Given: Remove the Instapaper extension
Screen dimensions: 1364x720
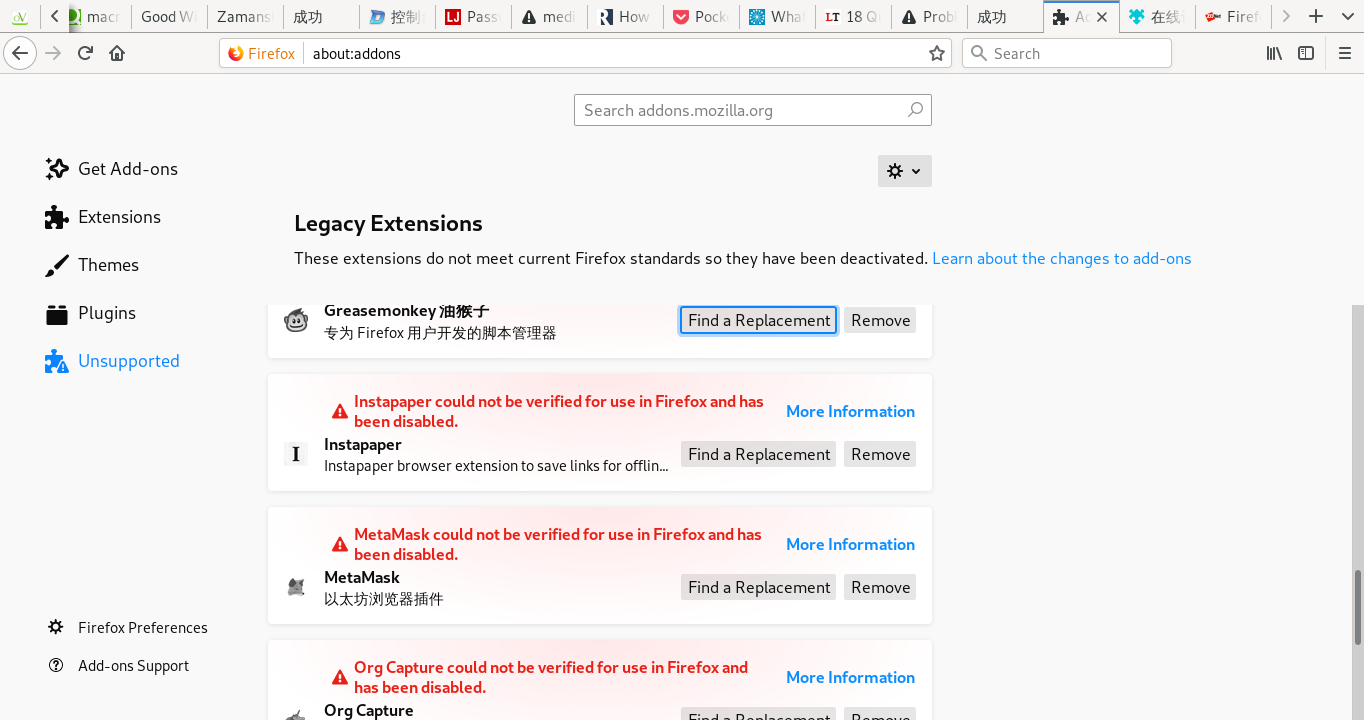Looking at the screenshot, I should click(880, 454).
